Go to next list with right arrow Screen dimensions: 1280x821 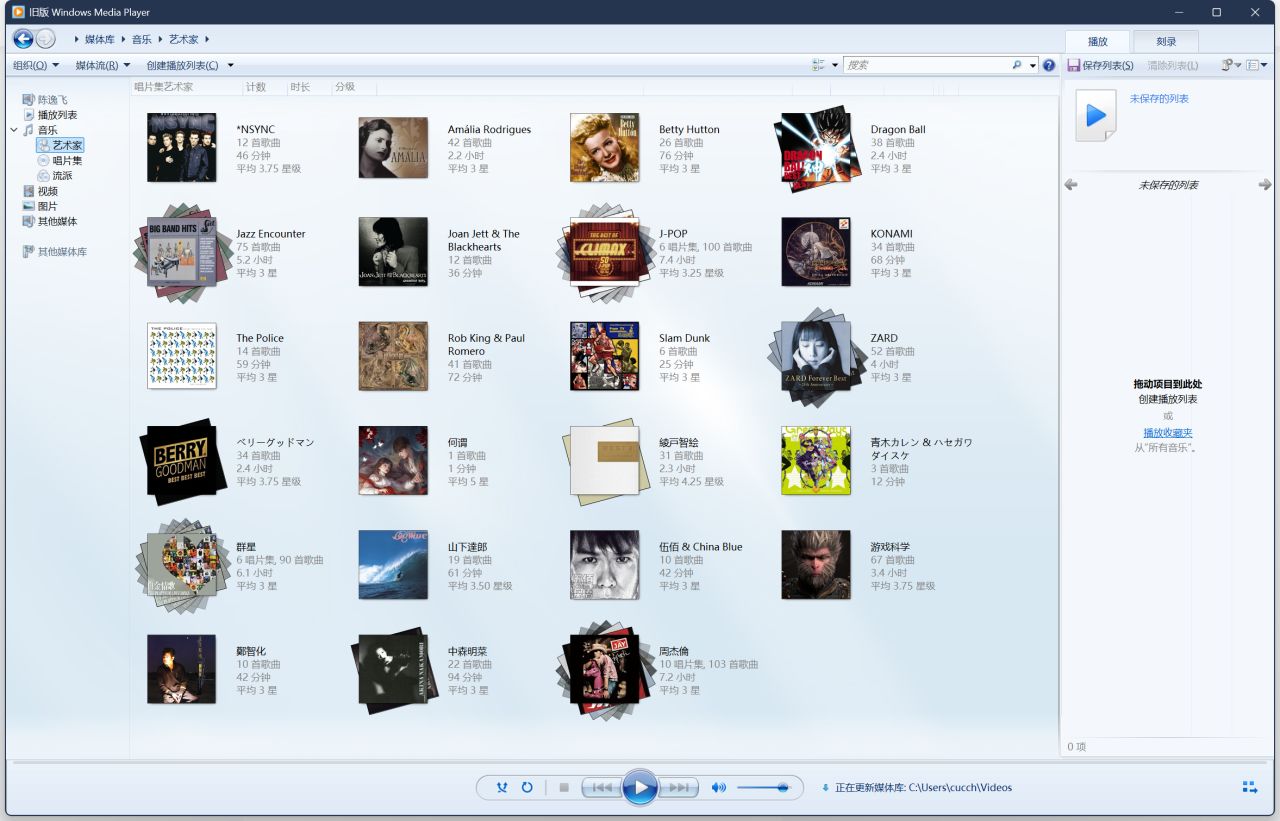(1265, 185)
